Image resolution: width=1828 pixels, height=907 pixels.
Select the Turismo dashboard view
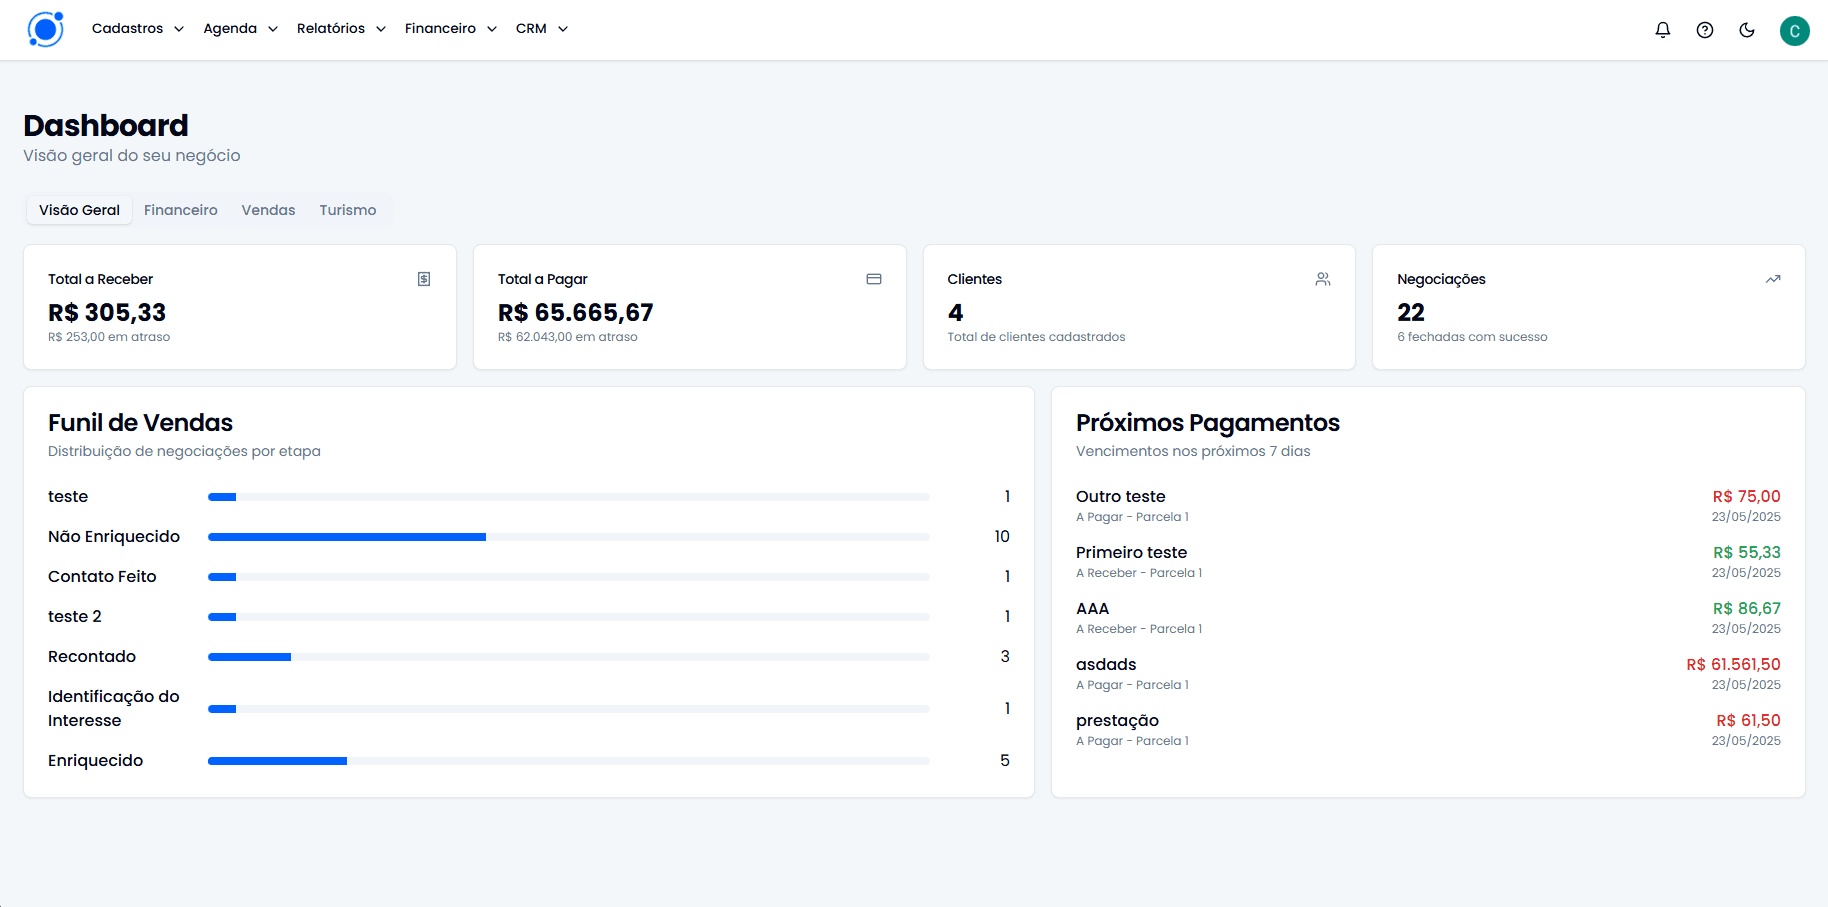pos(347,210)
